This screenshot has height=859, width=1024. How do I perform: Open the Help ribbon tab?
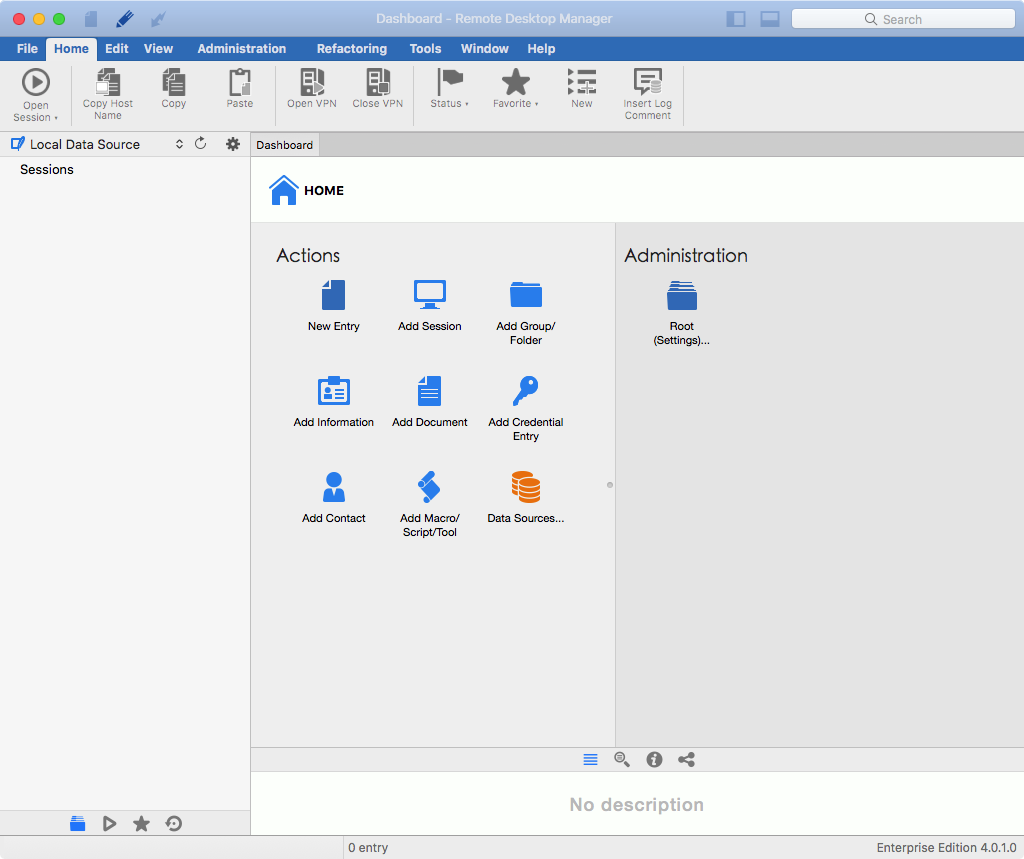tap(541, 48)
